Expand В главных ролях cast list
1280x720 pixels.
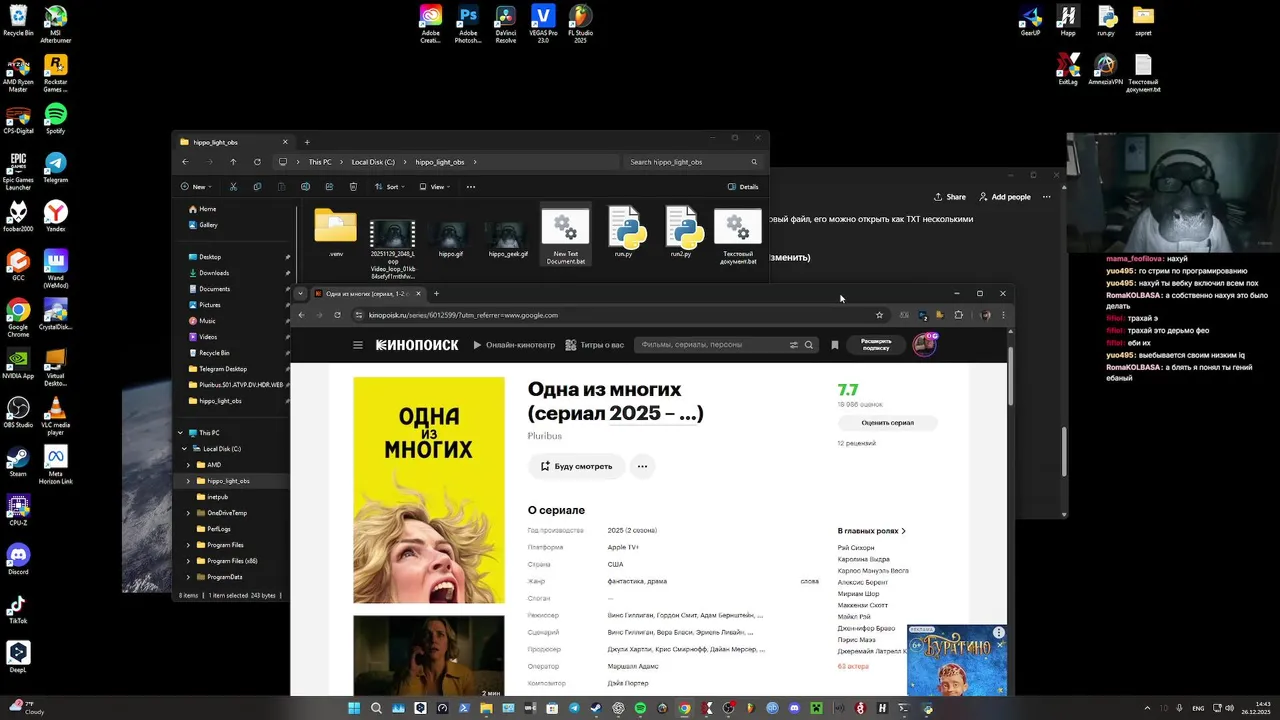[872, 531]
